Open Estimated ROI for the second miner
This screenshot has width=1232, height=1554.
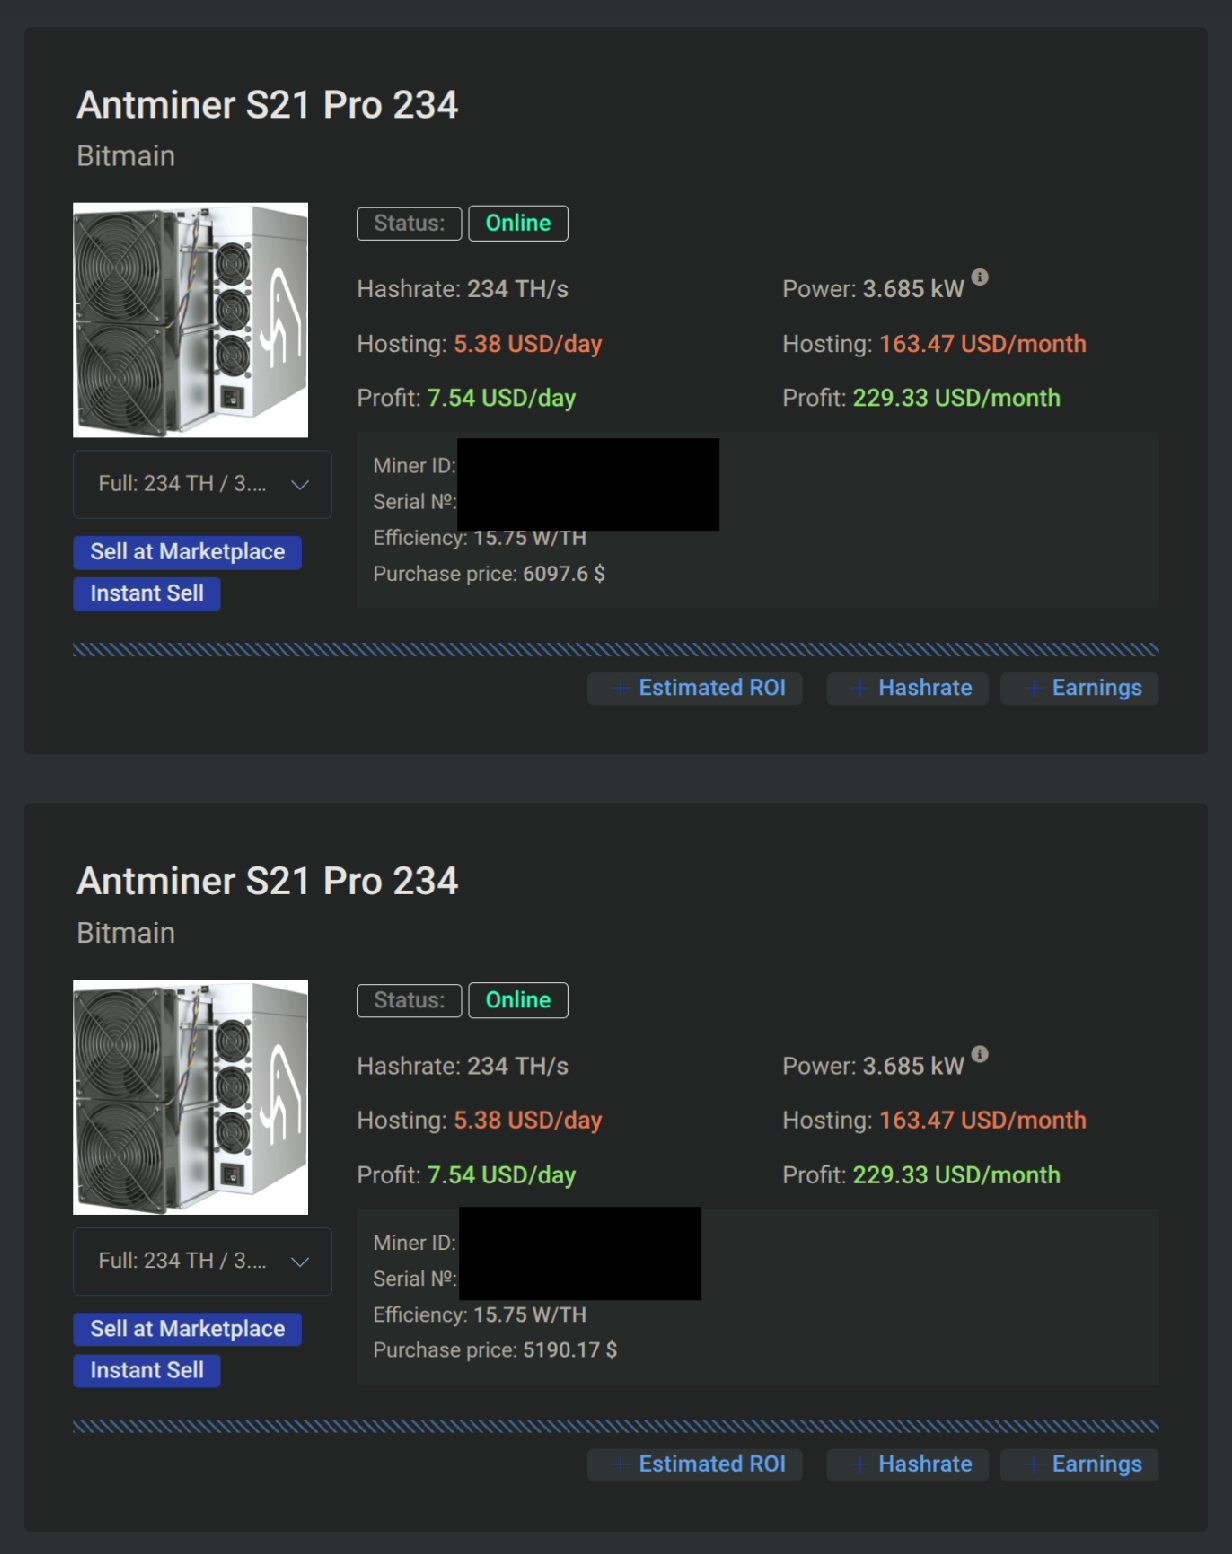click(x=695, y=1464)
